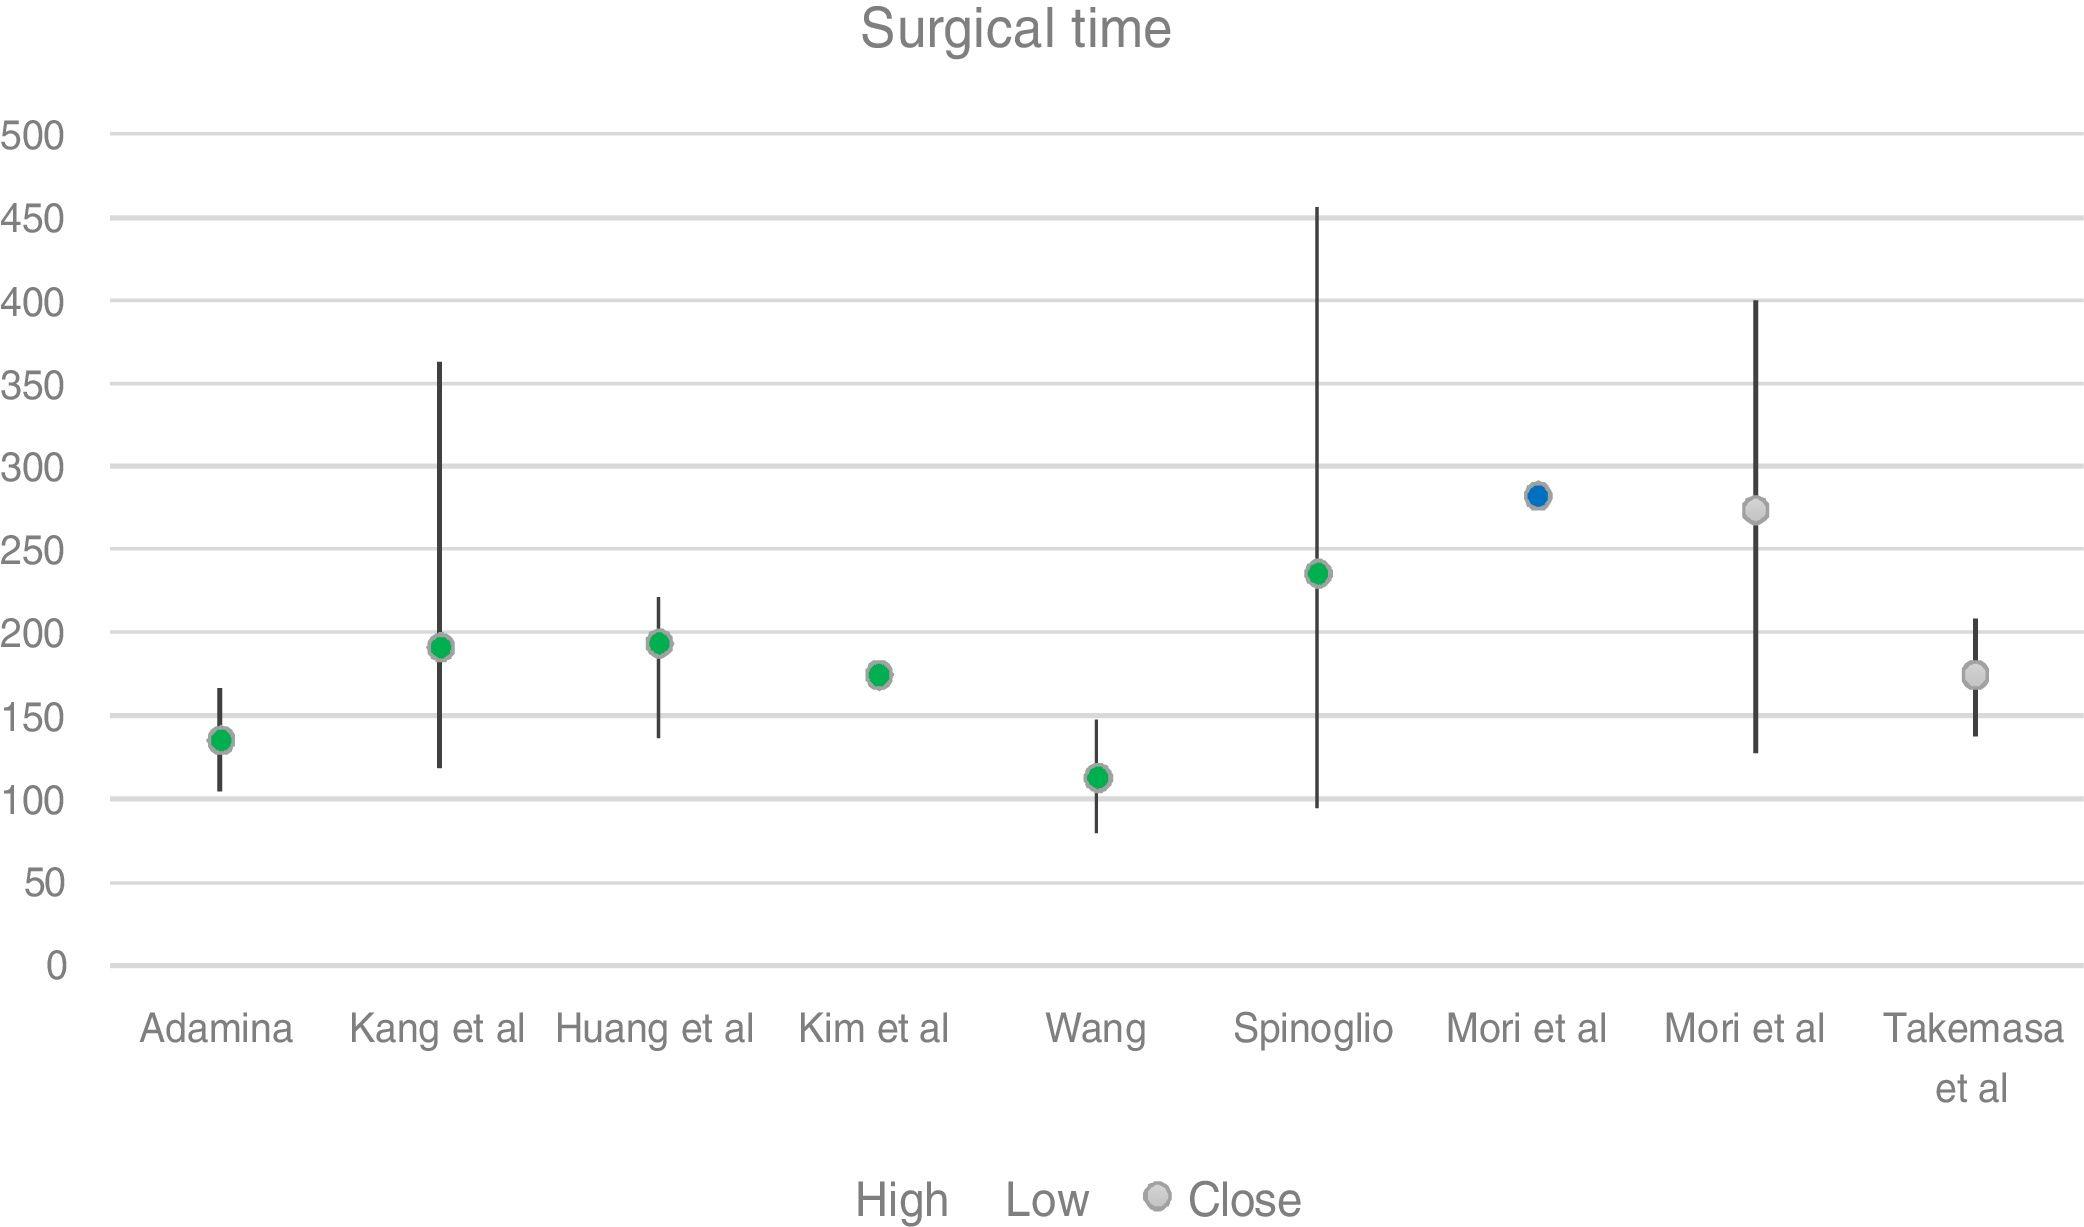Select the Wang x-axis label

click(x=1095, y=1028)
